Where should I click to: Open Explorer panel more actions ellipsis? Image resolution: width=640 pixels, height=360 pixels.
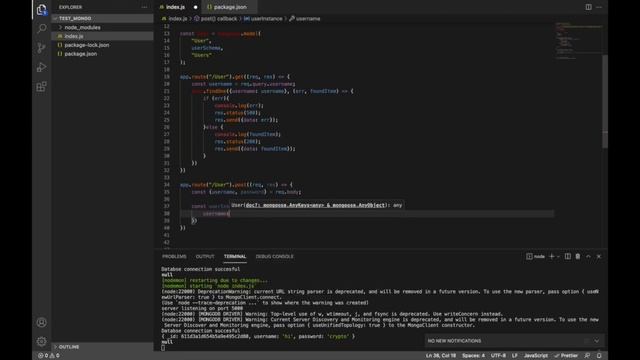(144, 7)
